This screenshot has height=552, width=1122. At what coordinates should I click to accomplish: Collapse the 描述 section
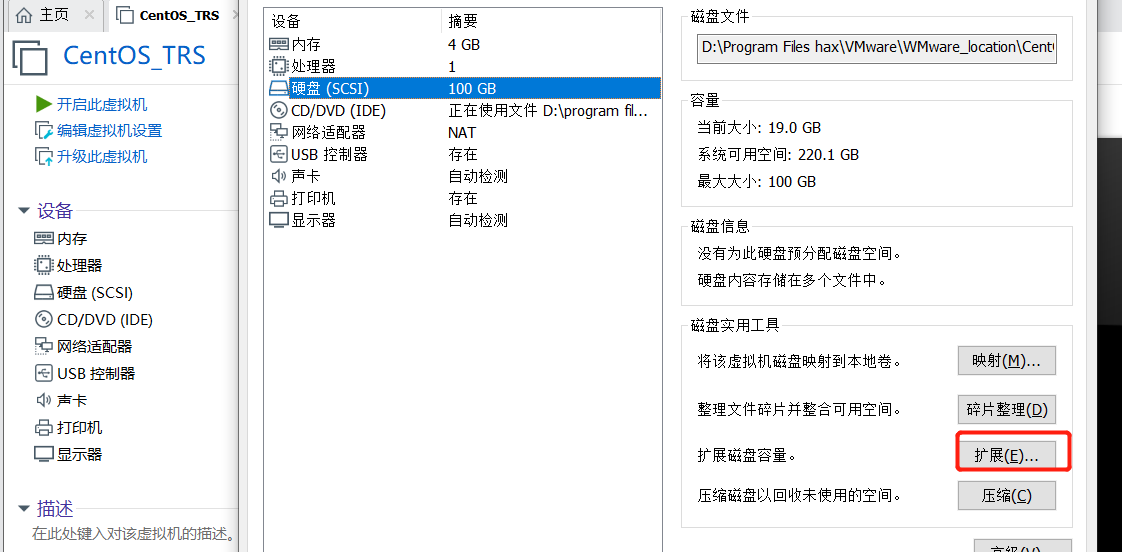coord(24,508)
